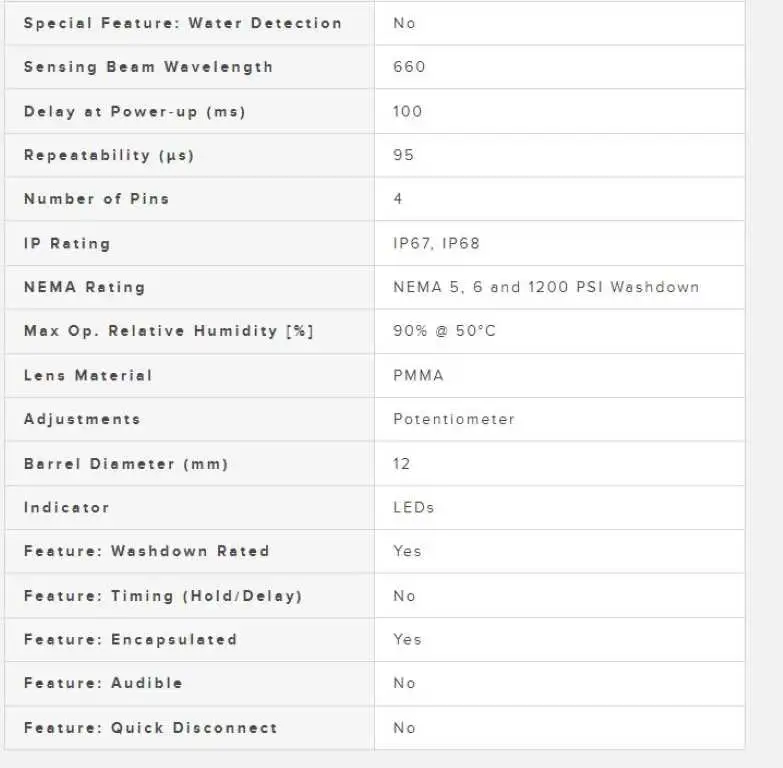Select the "Barrel Diameter (mm)" label
783x768 pixels.
click(126, 464)
